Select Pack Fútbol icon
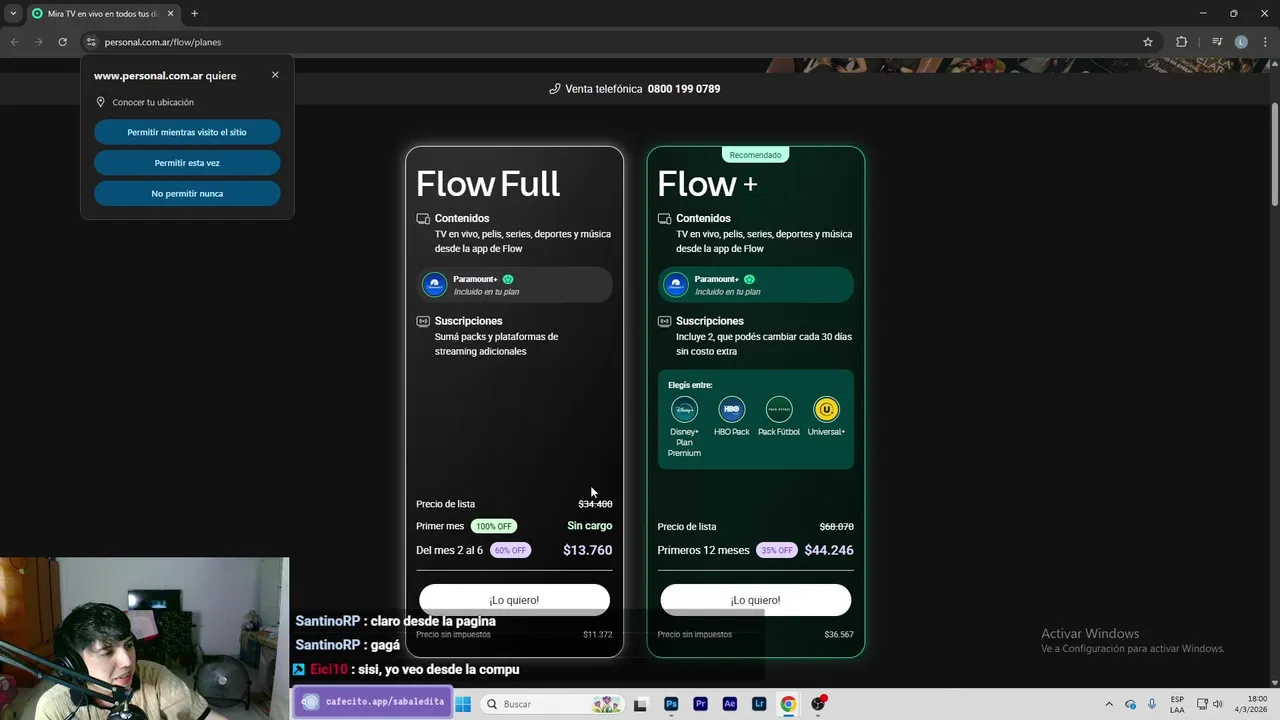1280x720 pixels. 779,409
